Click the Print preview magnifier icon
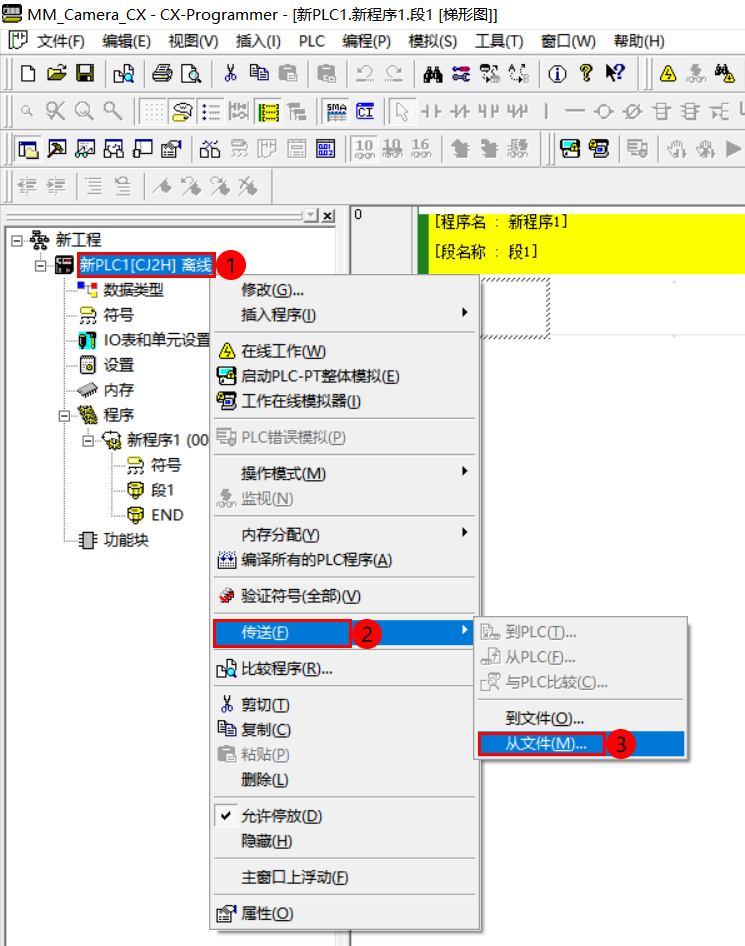Screen dimensions: 745x946 [191, 74]
